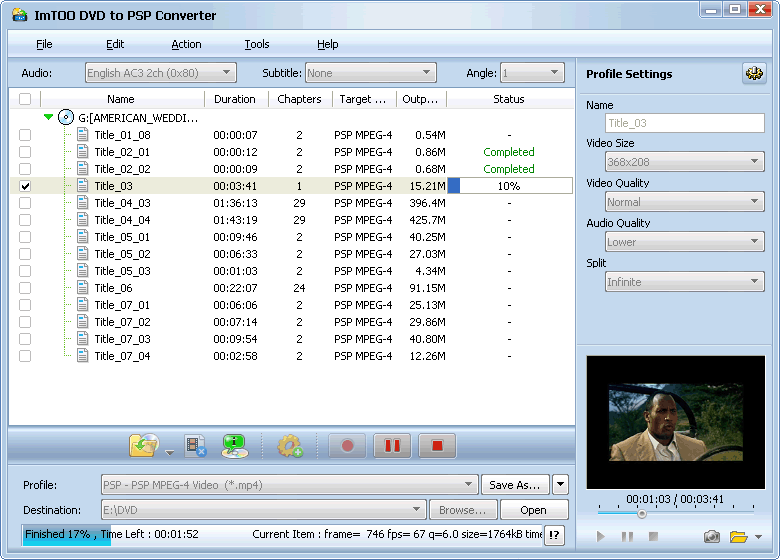The image size is (780, 560).
Task: Click the Browse... button
Action: point(463,510)
